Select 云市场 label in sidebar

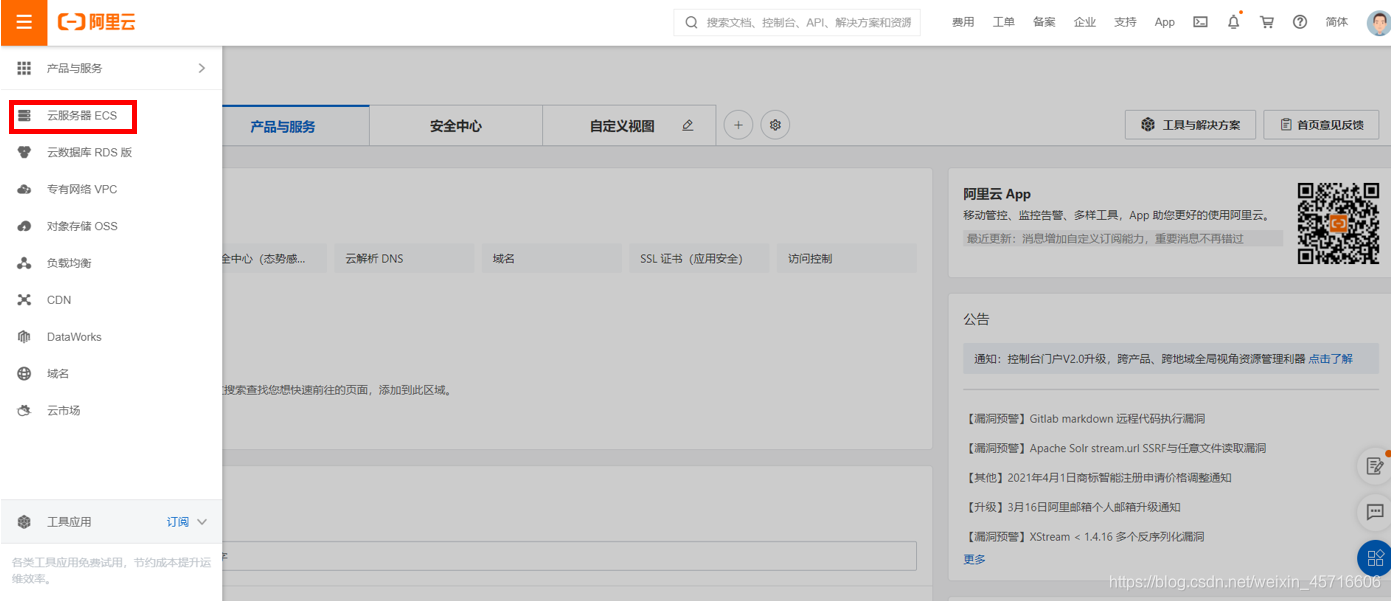click(63, 410)
